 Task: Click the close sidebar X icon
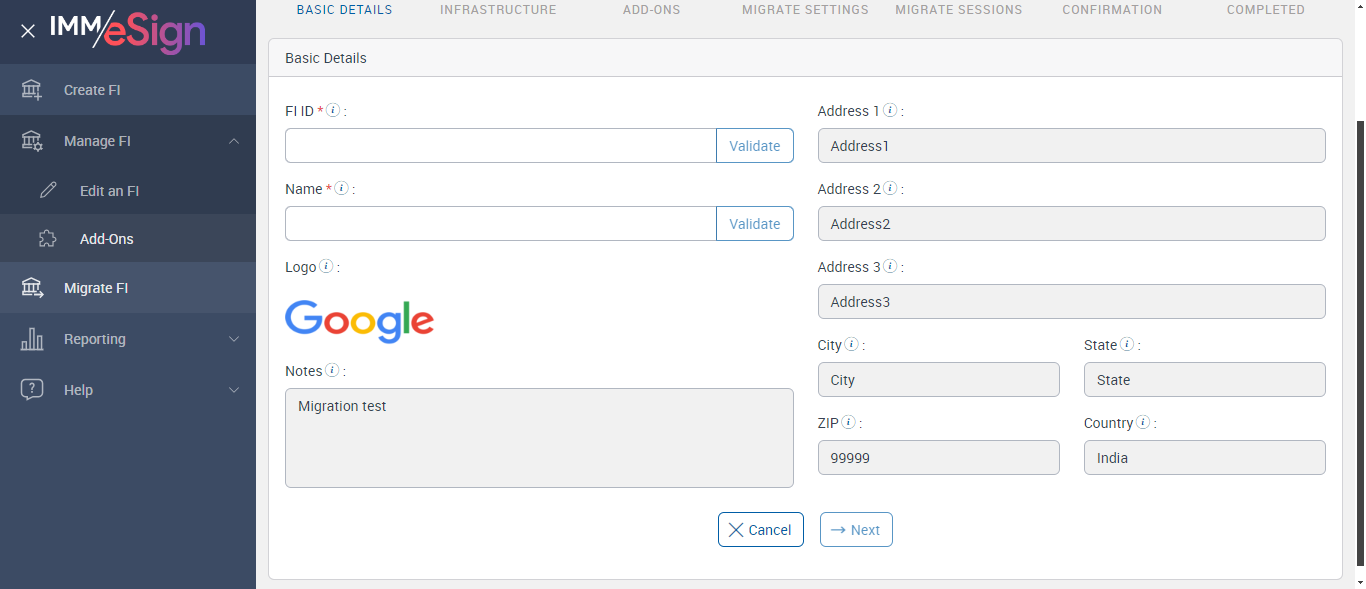(x=28, y=31)
